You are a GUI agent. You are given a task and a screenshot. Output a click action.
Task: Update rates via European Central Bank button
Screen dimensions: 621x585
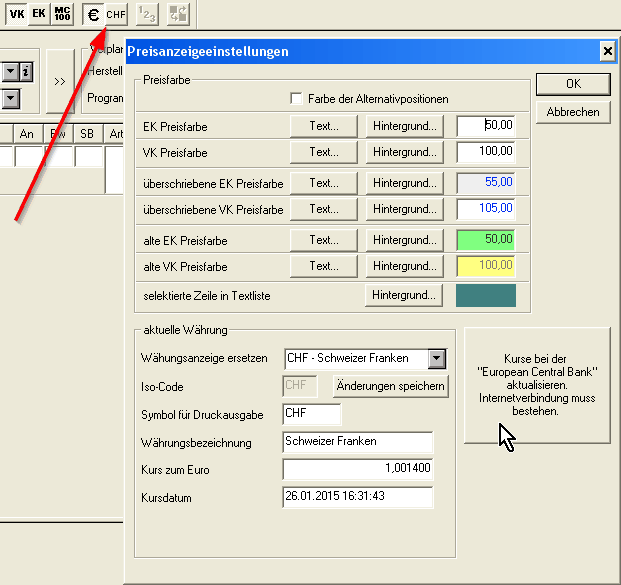click(x=537, y=385)
